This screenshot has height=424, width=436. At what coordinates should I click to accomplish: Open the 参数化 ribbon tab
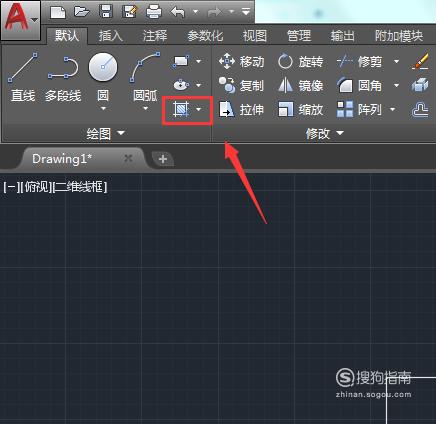click(204, 36)
